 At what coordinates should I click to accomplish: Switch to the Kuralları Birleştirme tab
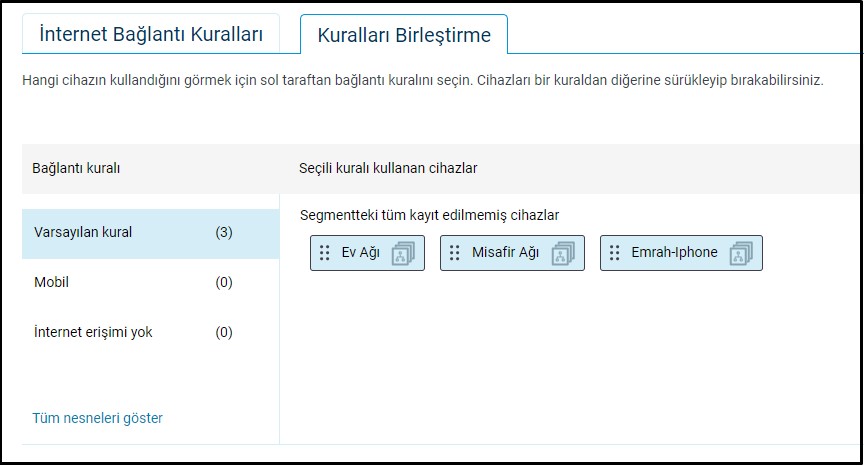[x=404, y=36]
